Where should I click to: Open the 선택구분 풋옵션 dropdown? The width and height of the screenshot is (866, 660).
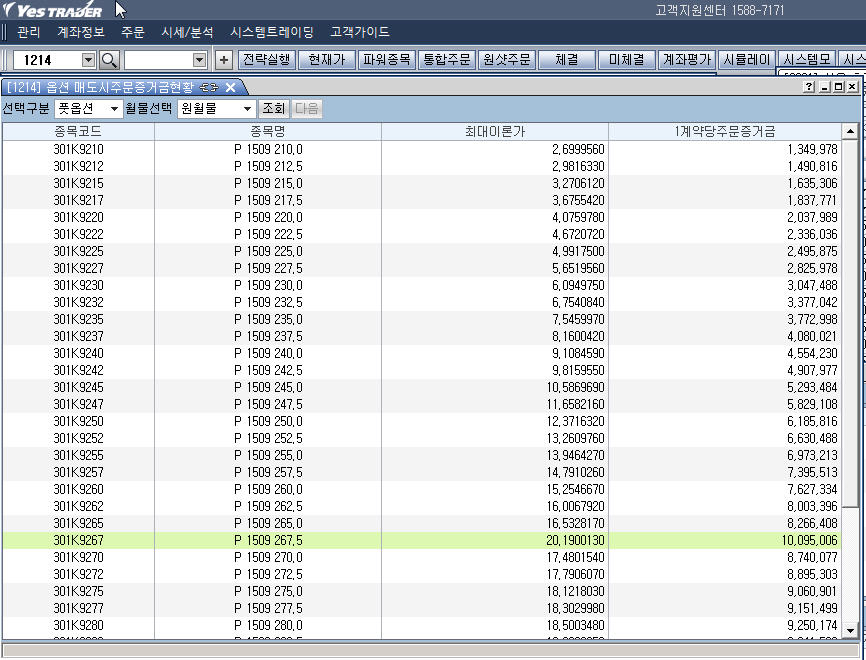114,109
